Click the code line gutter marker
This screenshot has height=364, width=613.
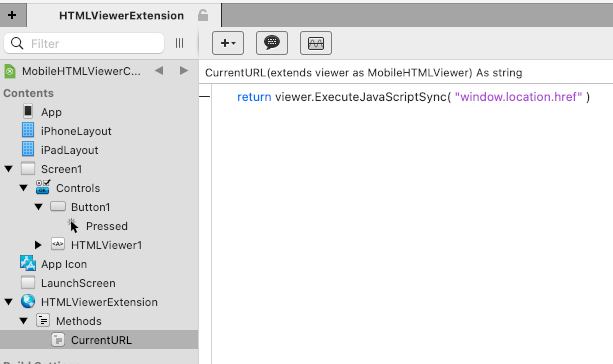pos(204,97)
